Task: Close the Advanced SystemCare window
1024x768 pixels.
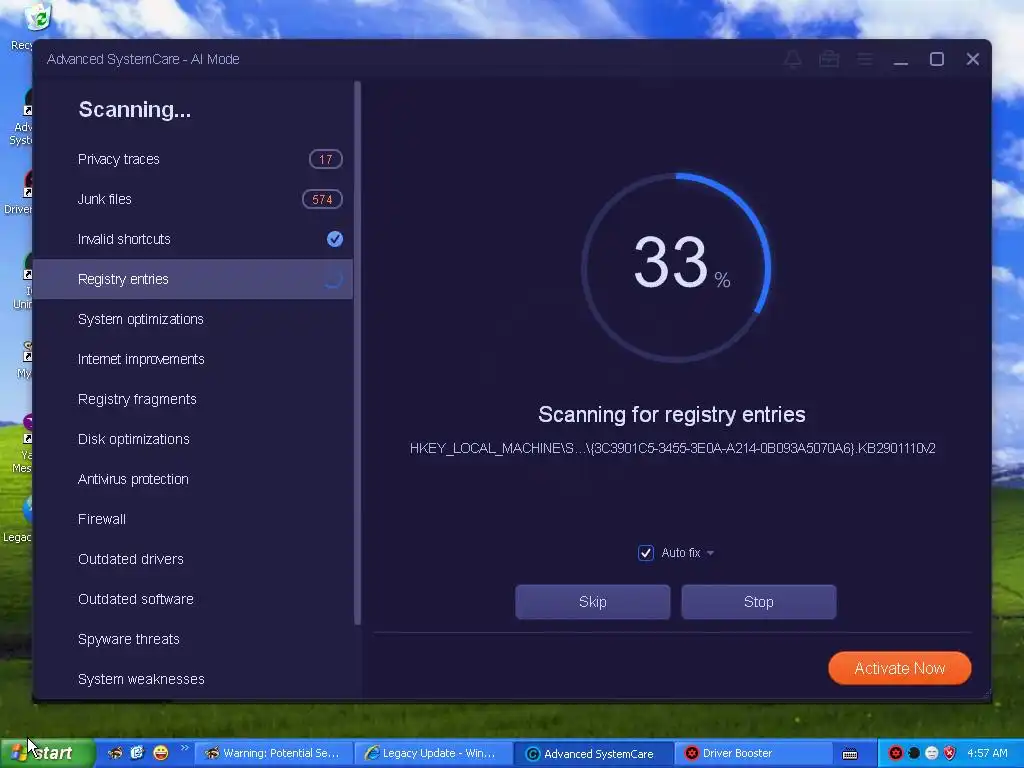Action: tap(972, 59)
